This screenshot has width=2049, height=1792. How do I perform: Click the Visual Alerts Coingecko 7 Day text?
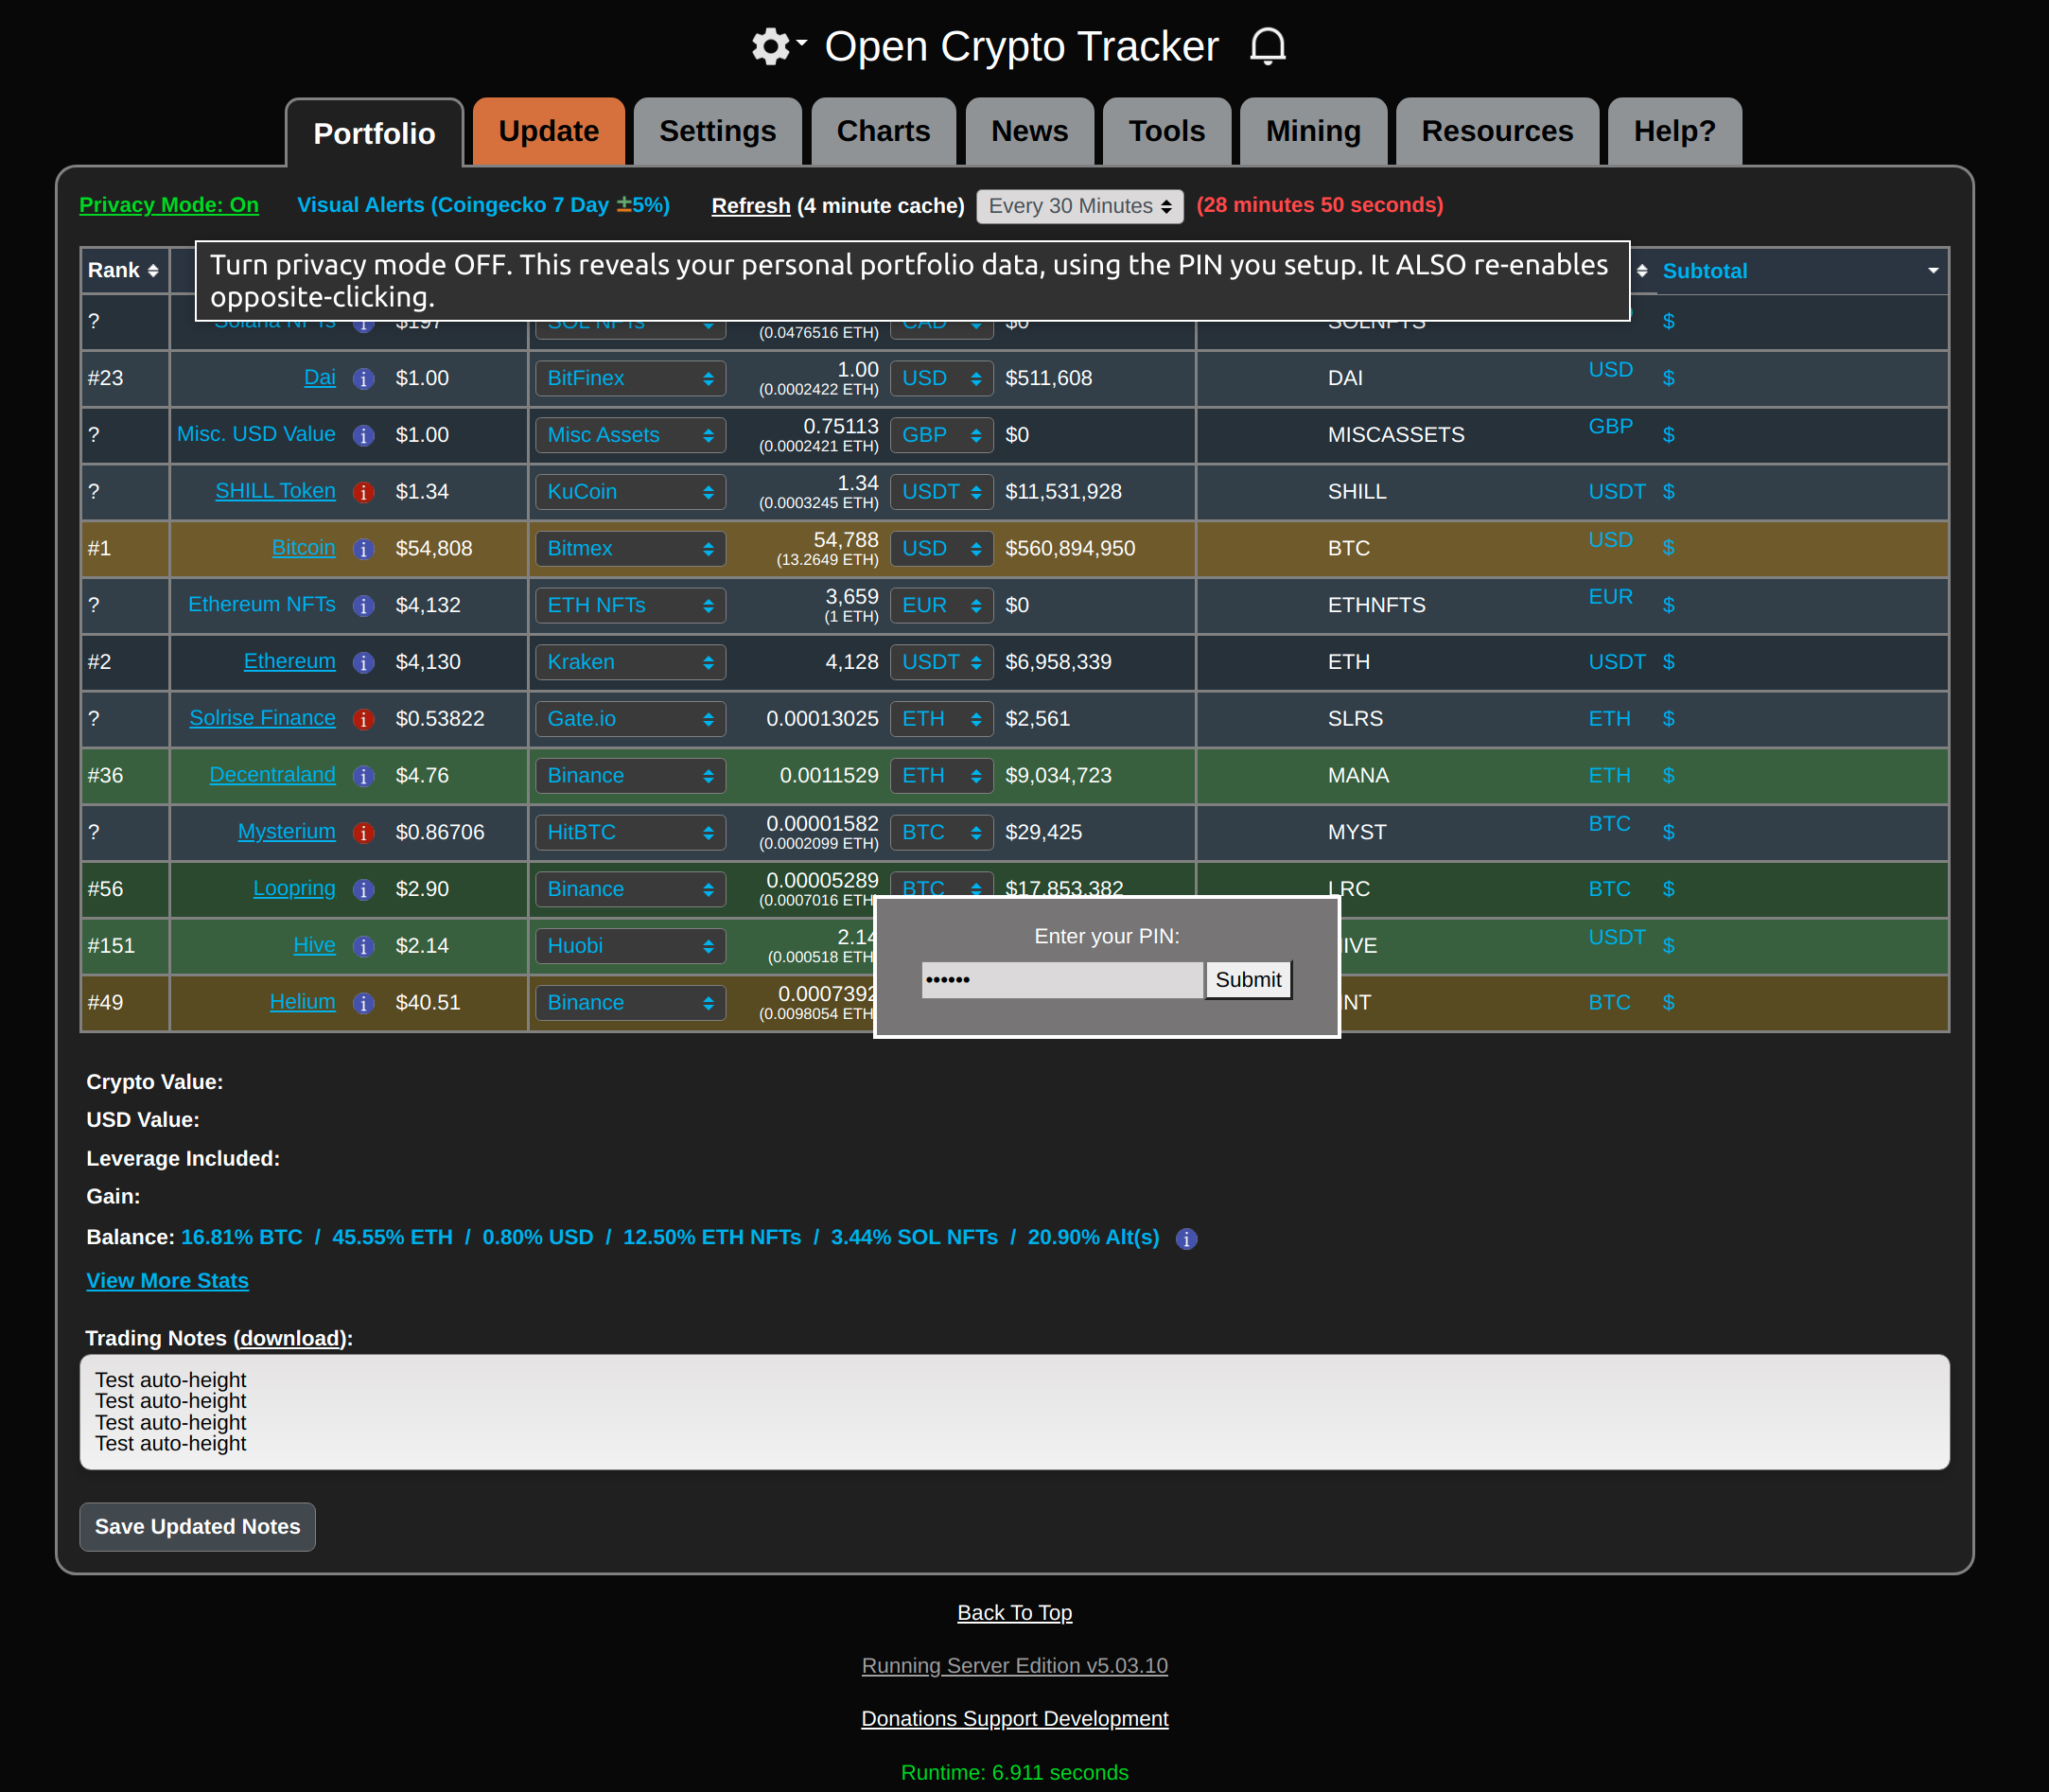point(483,205)
